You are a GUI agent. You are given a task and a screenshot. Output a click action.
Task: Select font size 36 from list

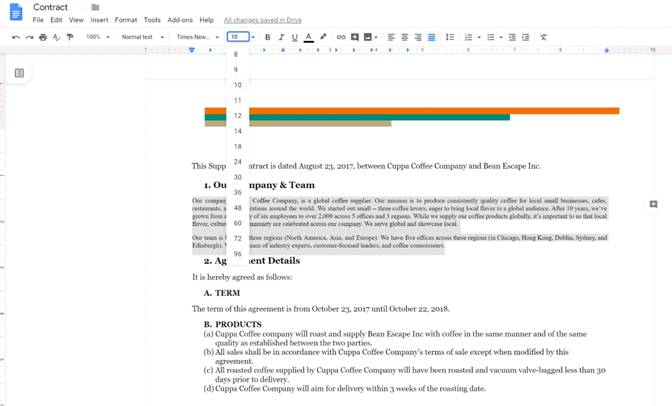(238, 192)
